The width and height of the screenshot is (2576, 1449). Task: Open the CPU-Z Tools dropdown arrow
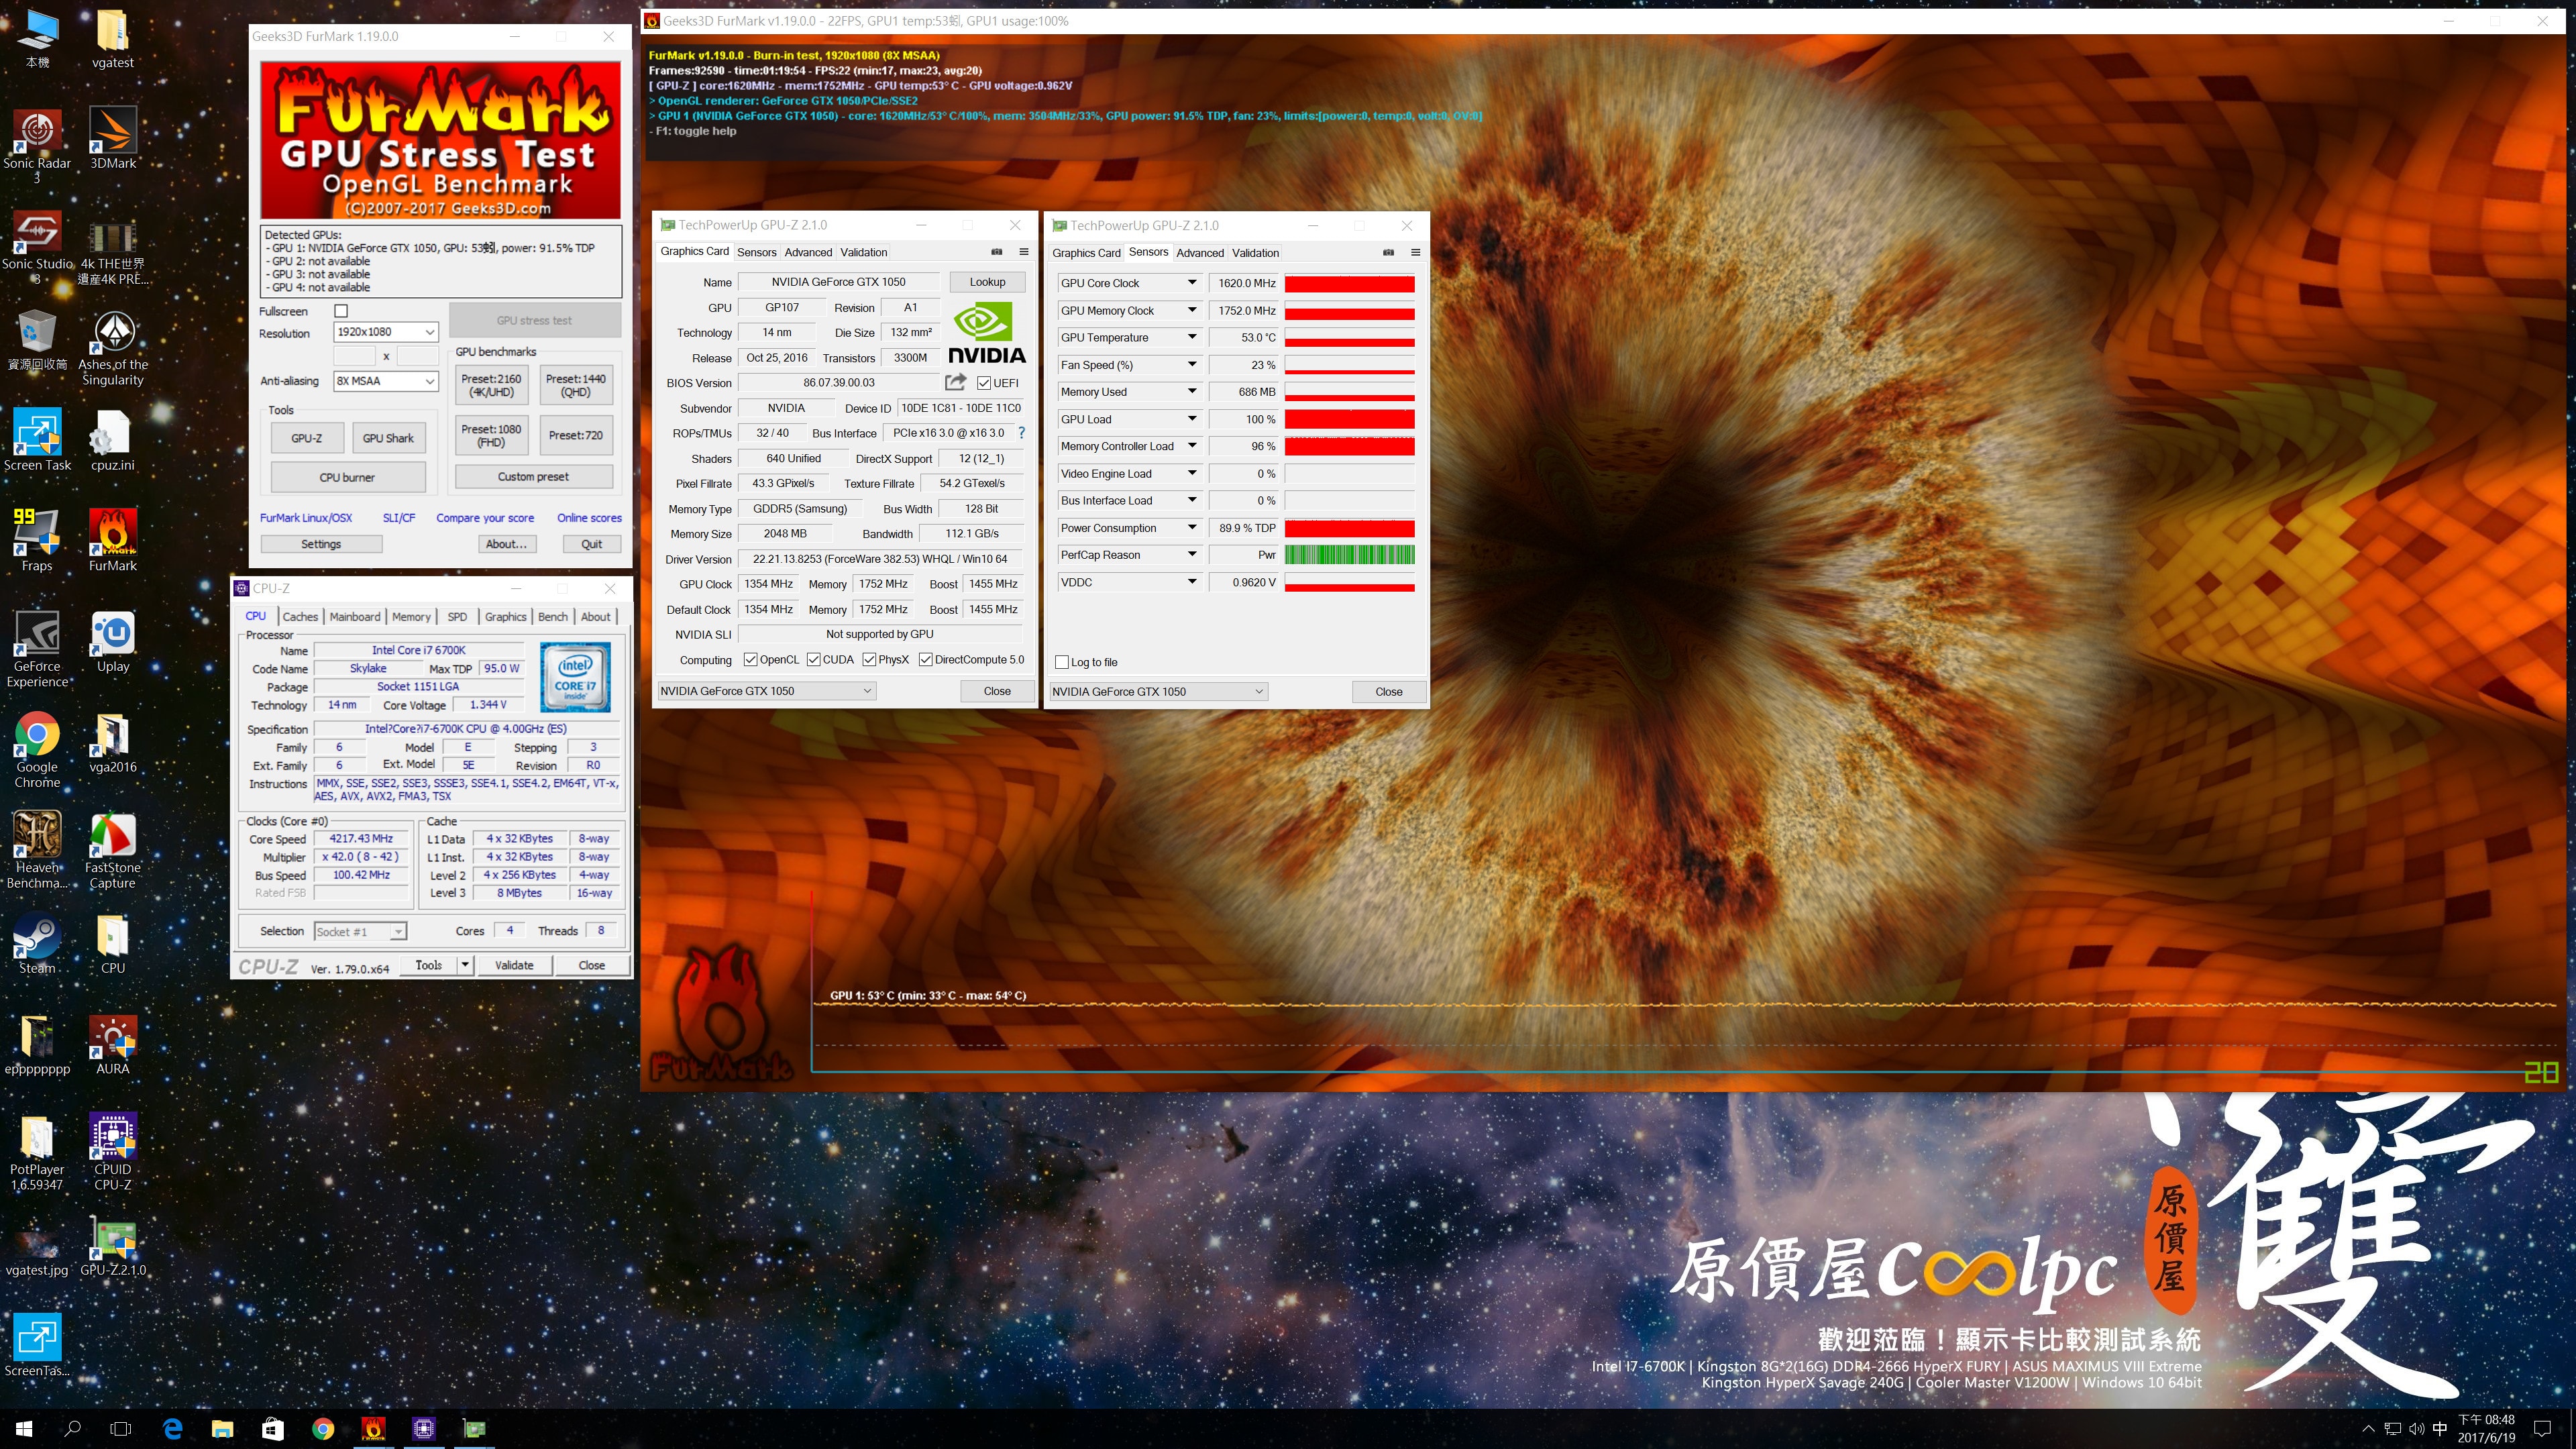click(x=465, y=965)
